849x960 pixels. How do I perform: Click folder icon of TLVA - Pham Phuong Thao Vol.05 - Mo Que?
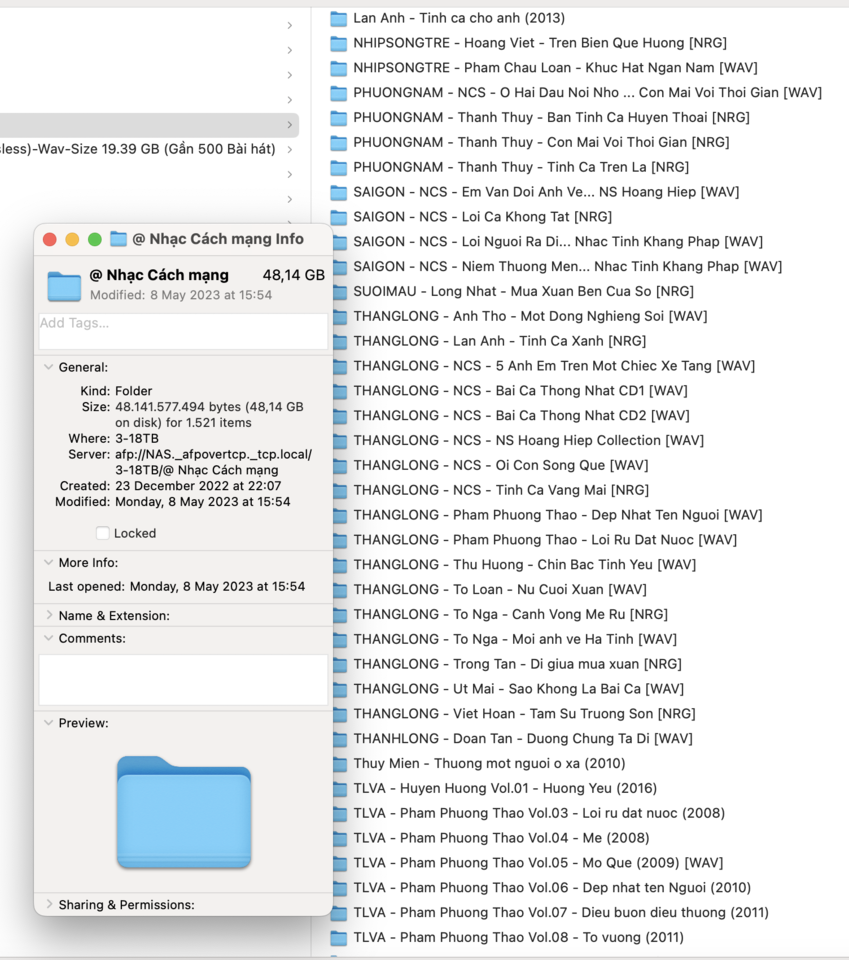(340, 863)
